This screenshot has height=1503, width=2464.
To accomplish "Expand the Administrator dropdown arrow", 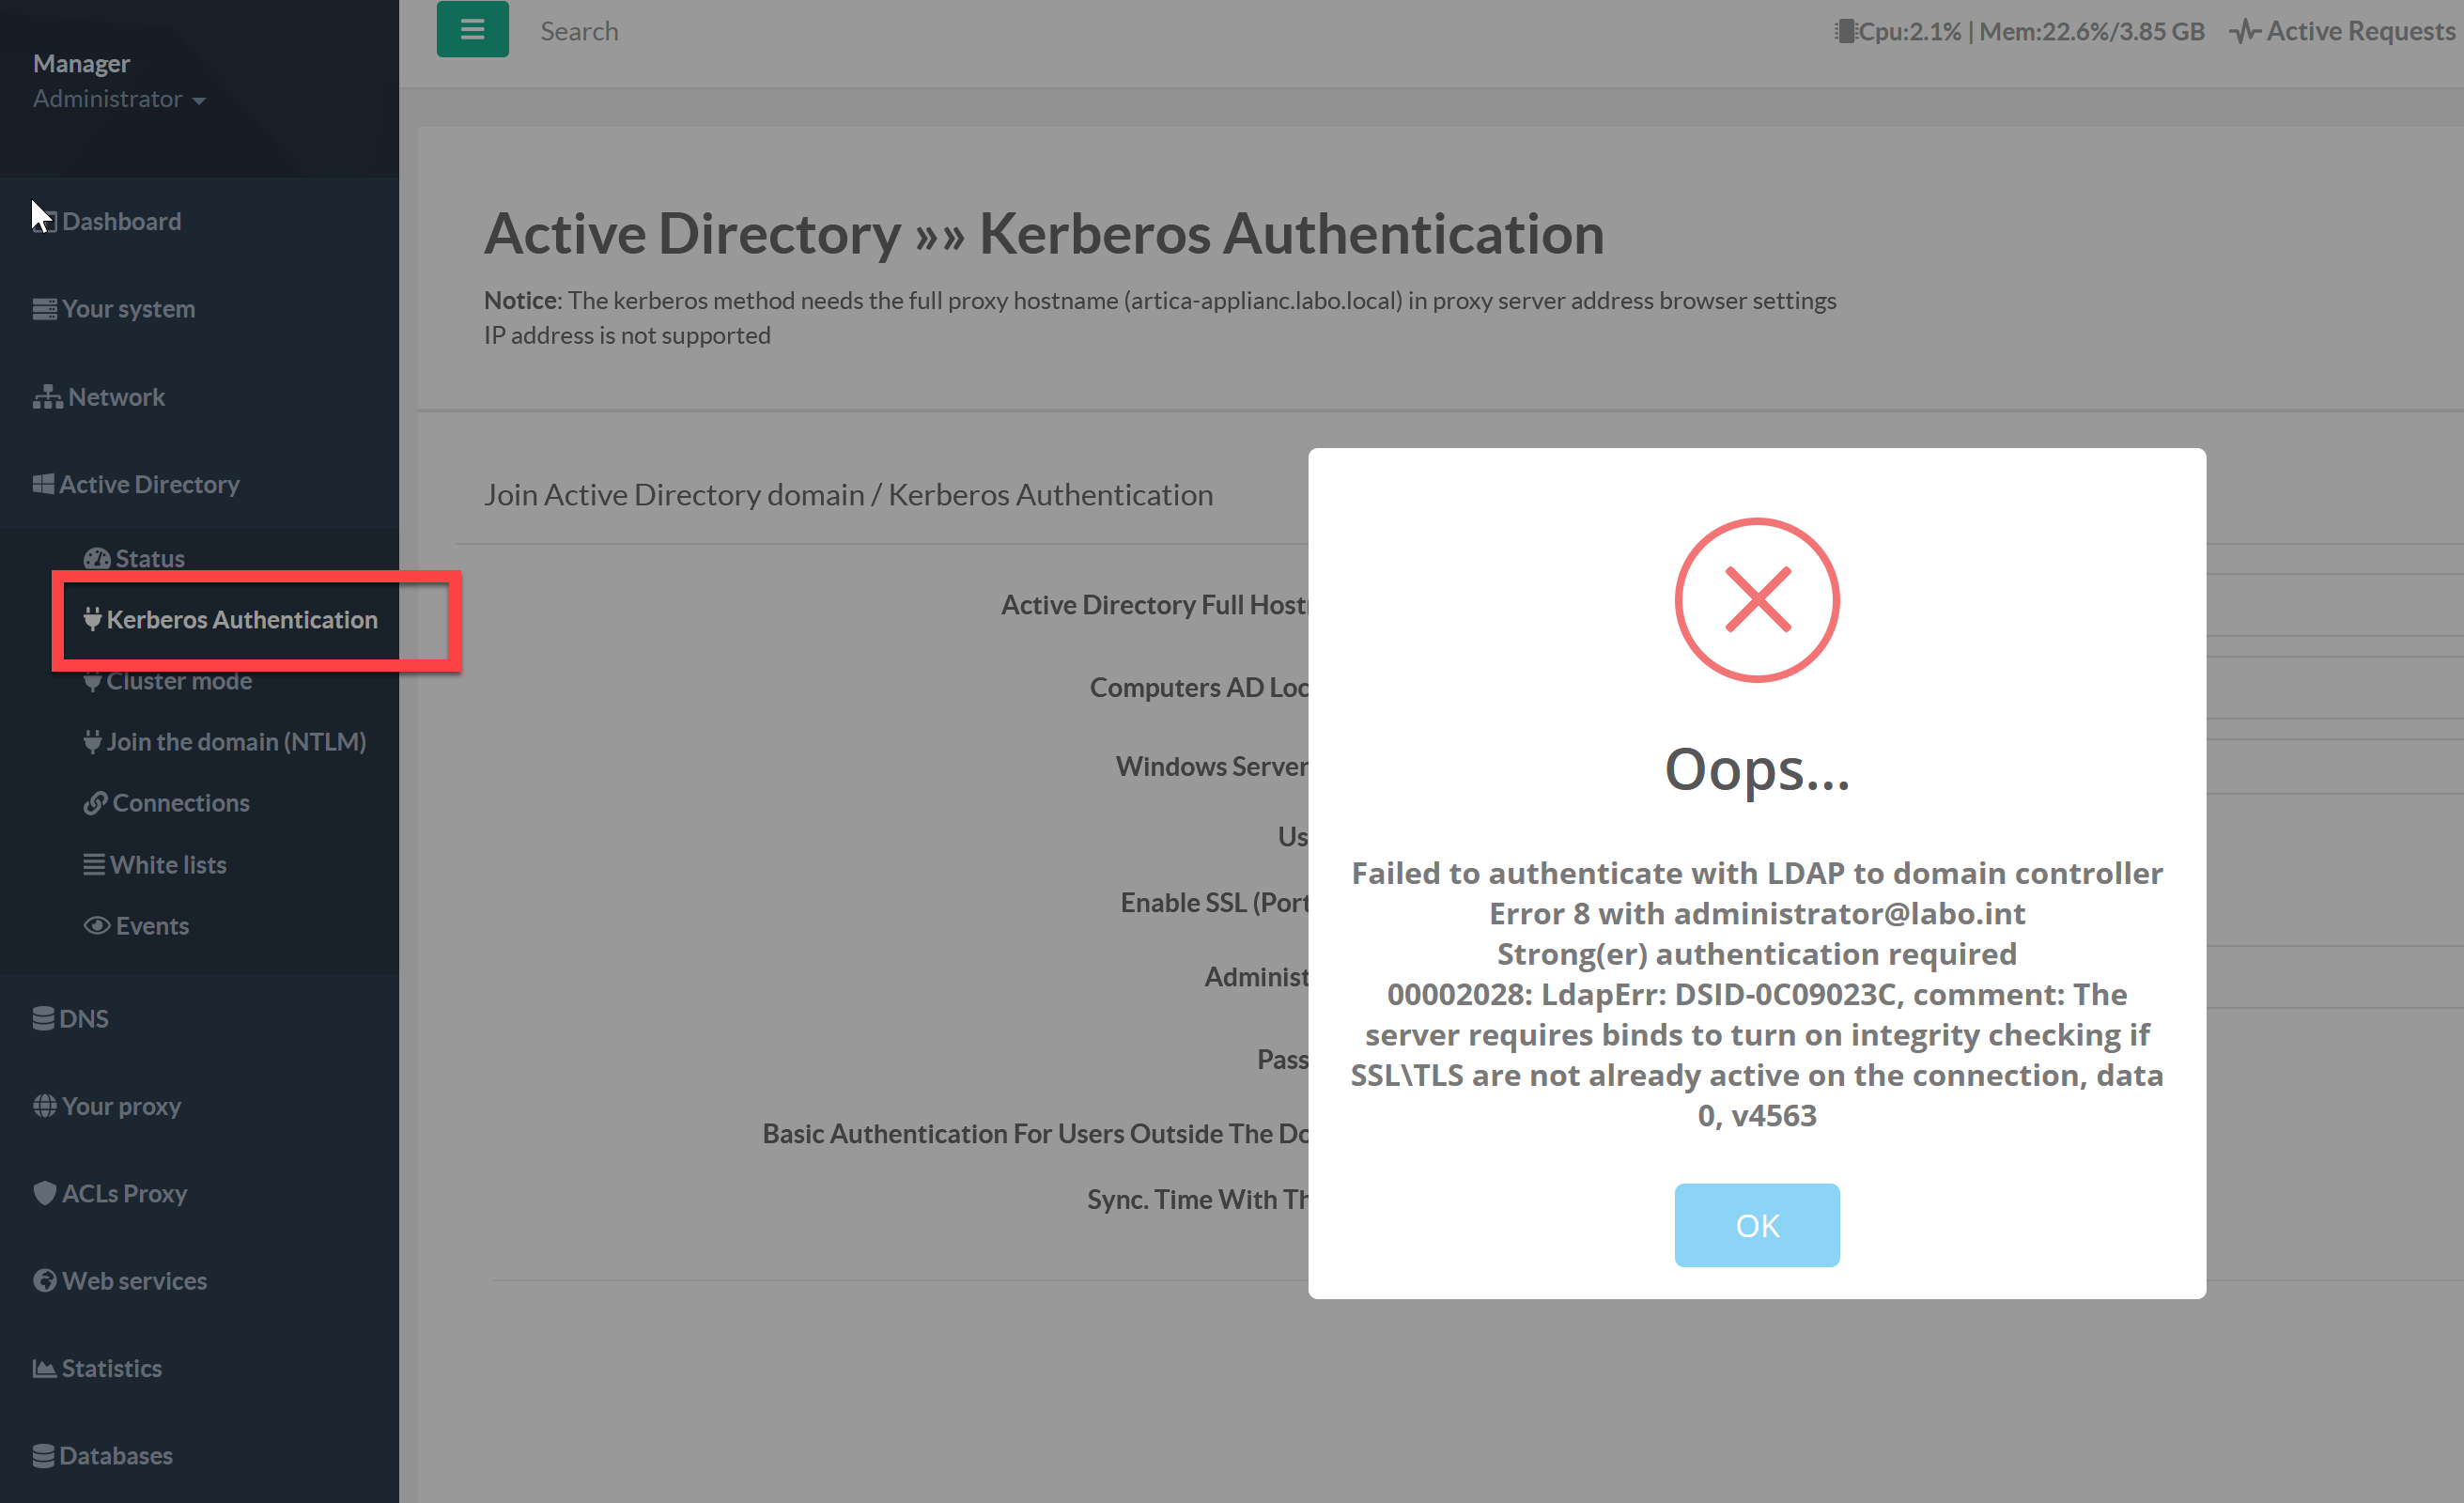I will tap(199, 100).
